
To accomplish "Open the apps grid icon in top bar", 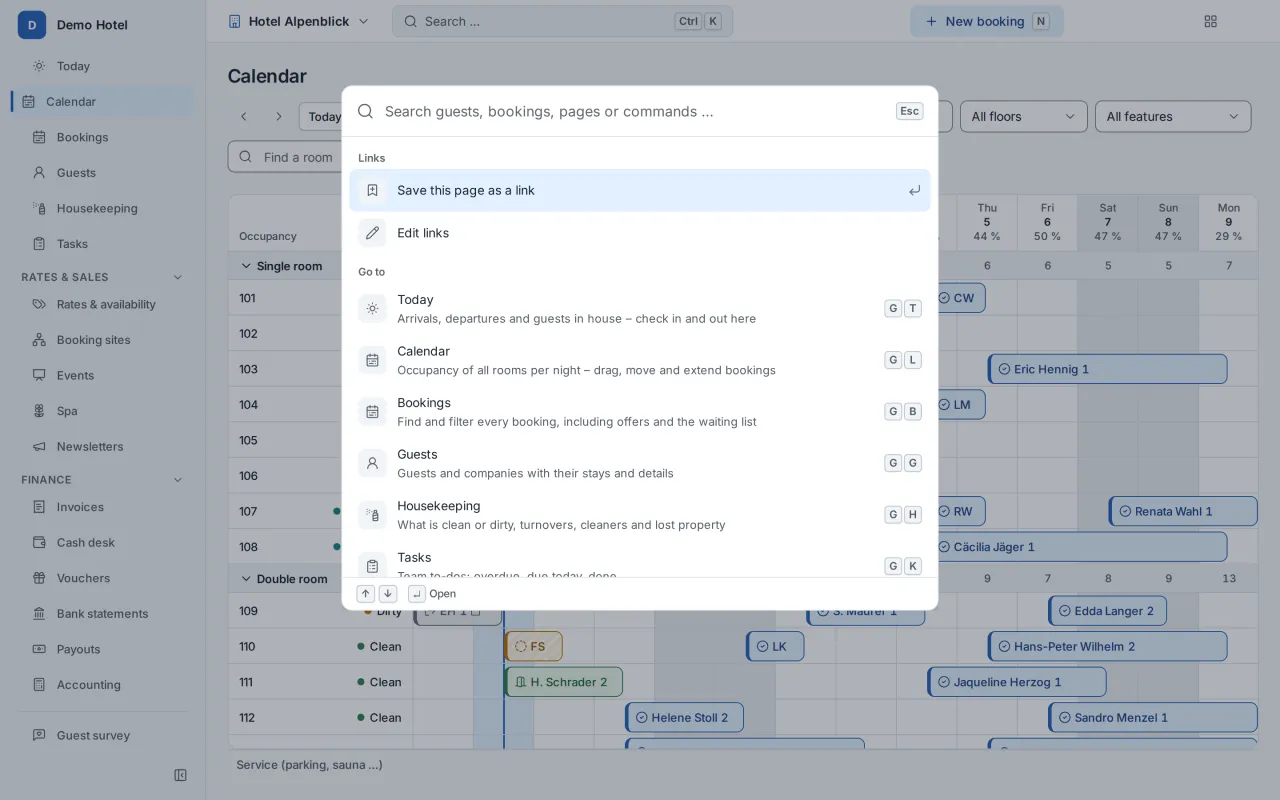I will [x=1211, y=21].
